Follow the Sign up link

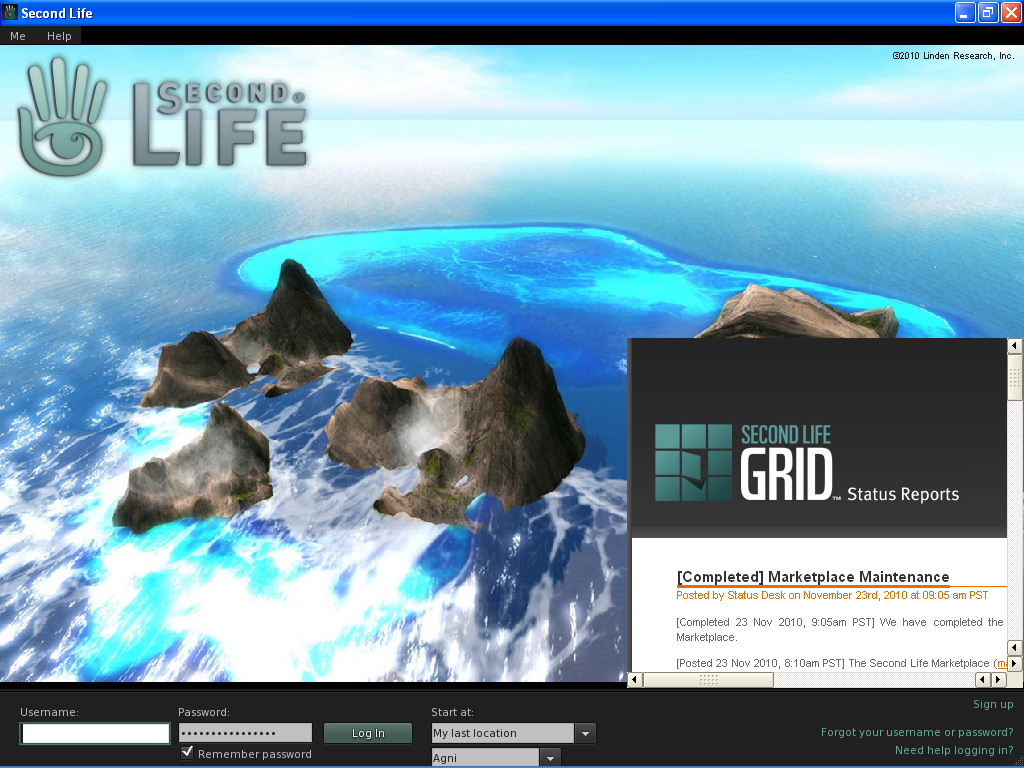coord(992,704)
